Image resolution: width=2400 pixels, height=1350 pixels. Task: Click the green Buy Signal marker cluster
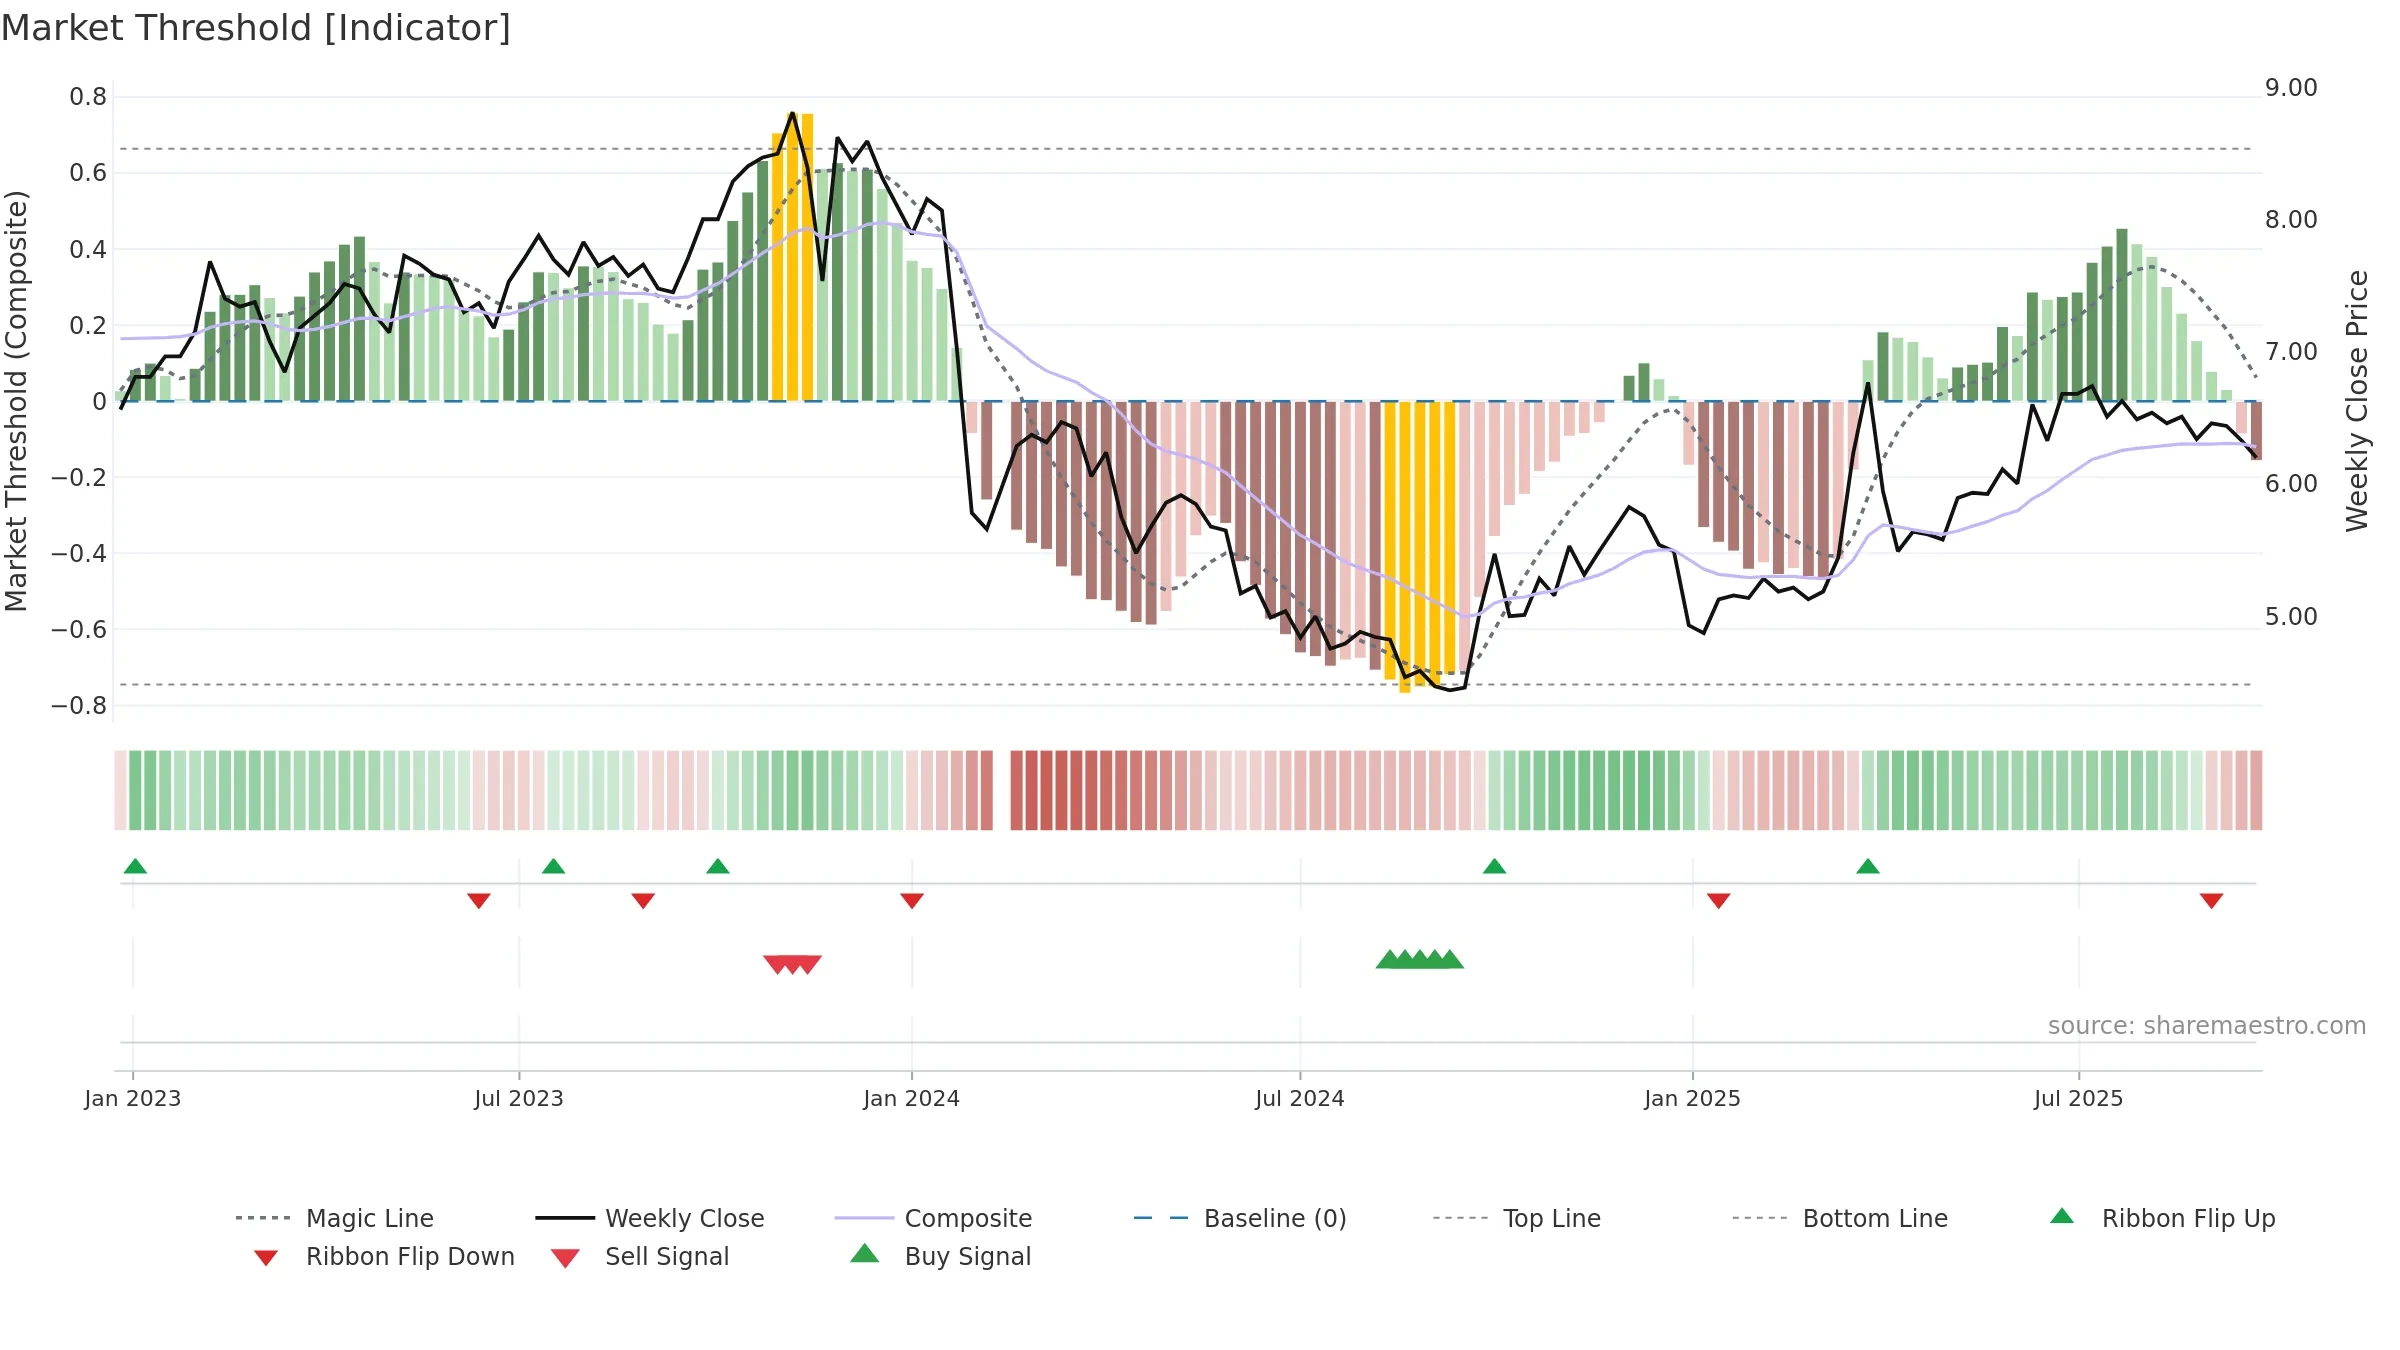pos(1419,959)
